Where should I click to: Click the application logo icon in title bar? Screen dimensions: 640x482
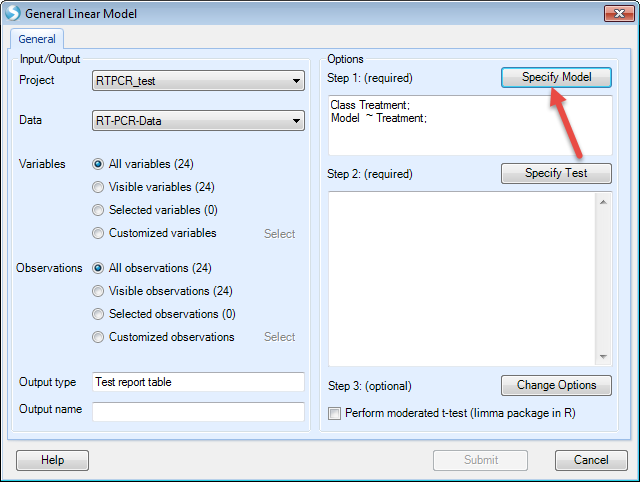pyautogui.click(x=13, y=13)
